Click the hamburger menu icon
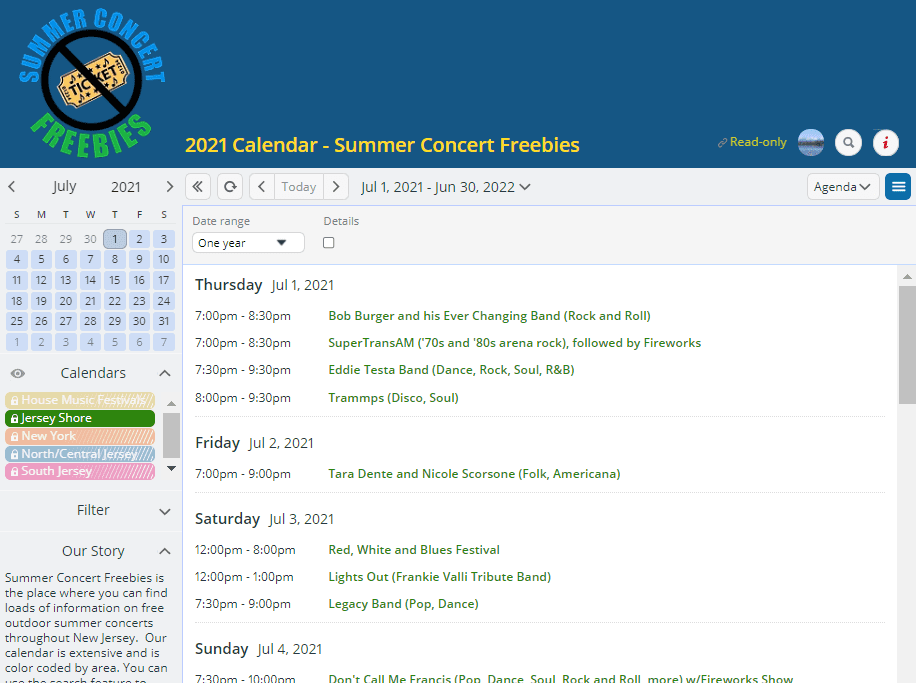The width and height of the screenshot is (916, 683). pos(898,186)
